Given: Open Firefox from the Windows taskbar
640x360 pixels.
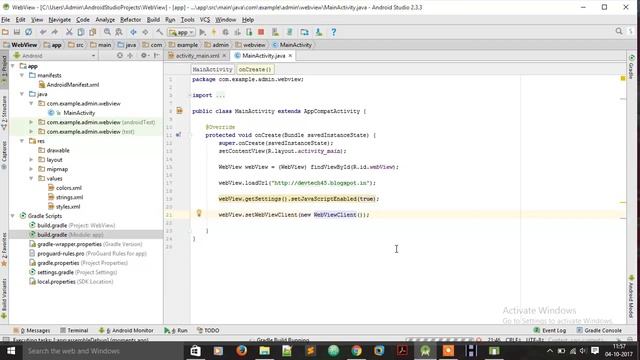Looking at the screenshot, I should (x=241, y=351).
